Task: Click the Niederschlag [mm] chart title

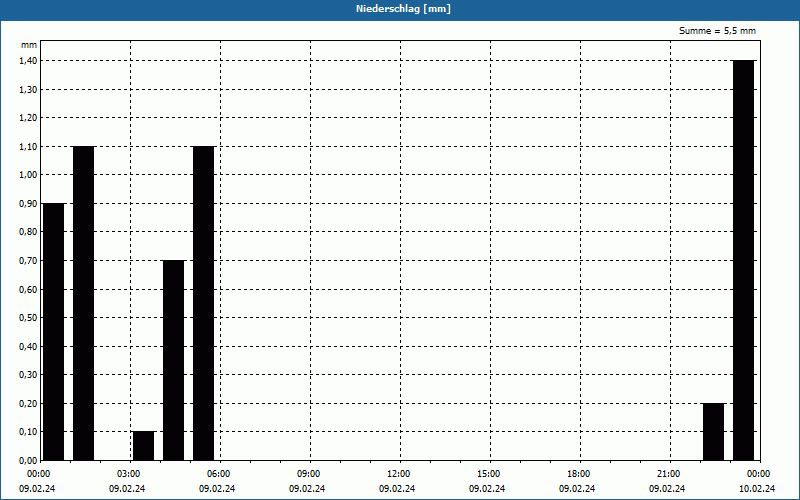Action: click(403, 9)
